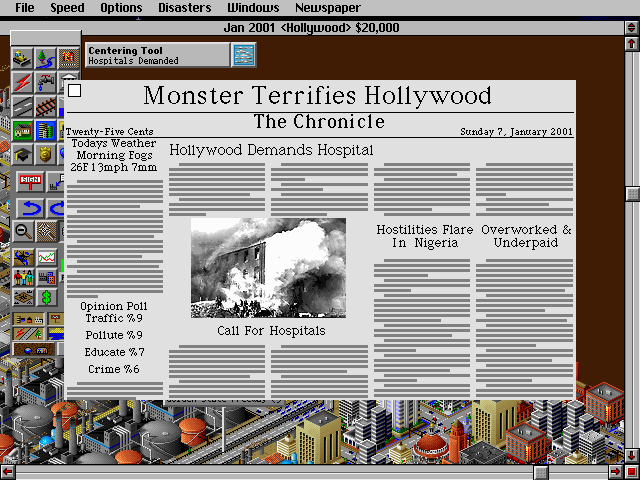The height and width of the screenshot is (480, 640).
Task: Select the Centering tool icon
Action: tap(46, 231)
